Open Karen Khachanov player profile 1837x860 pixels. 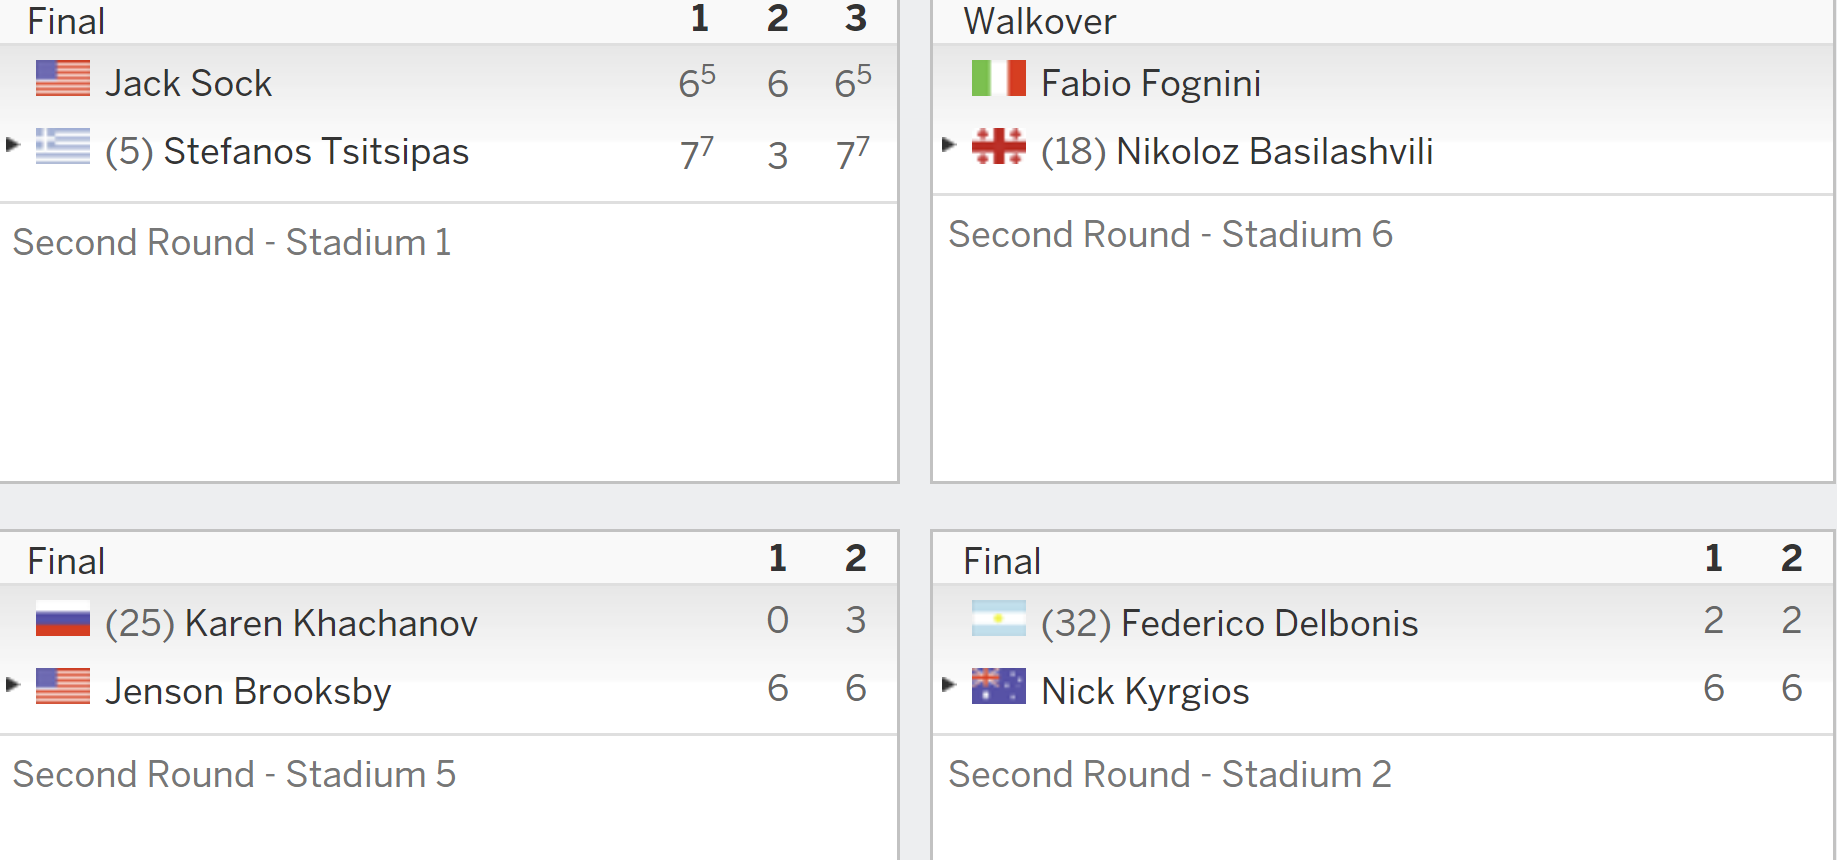[x=331, y=623]
